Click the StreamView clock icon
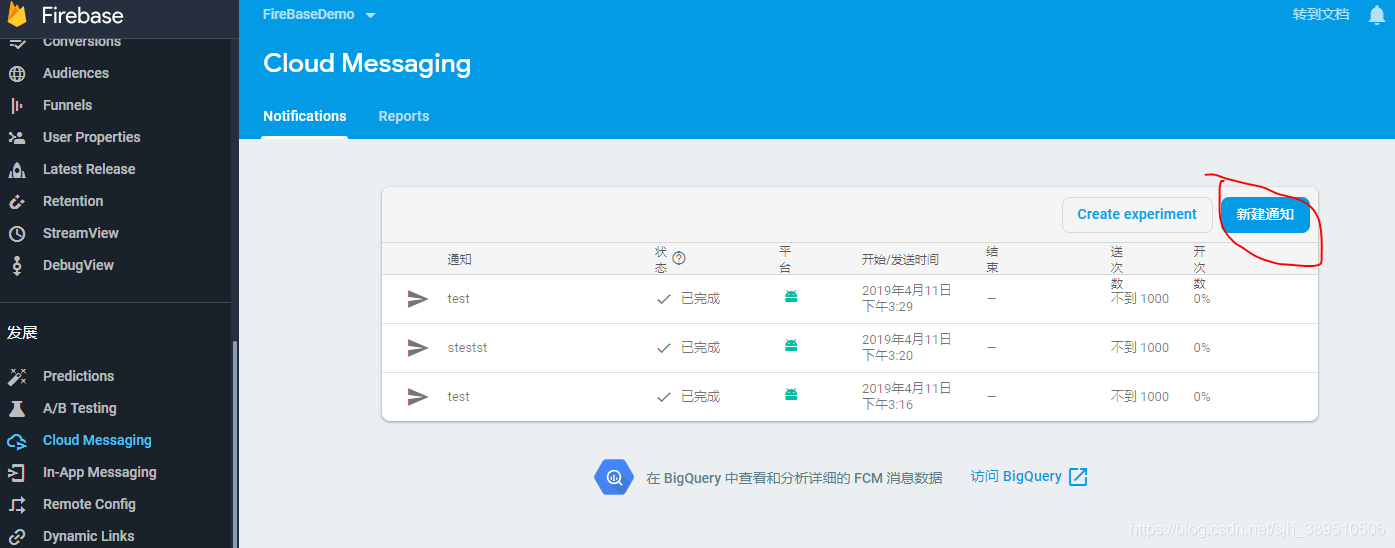The image size is (1395, 548). pyautogui.click(x=17, y=233)
